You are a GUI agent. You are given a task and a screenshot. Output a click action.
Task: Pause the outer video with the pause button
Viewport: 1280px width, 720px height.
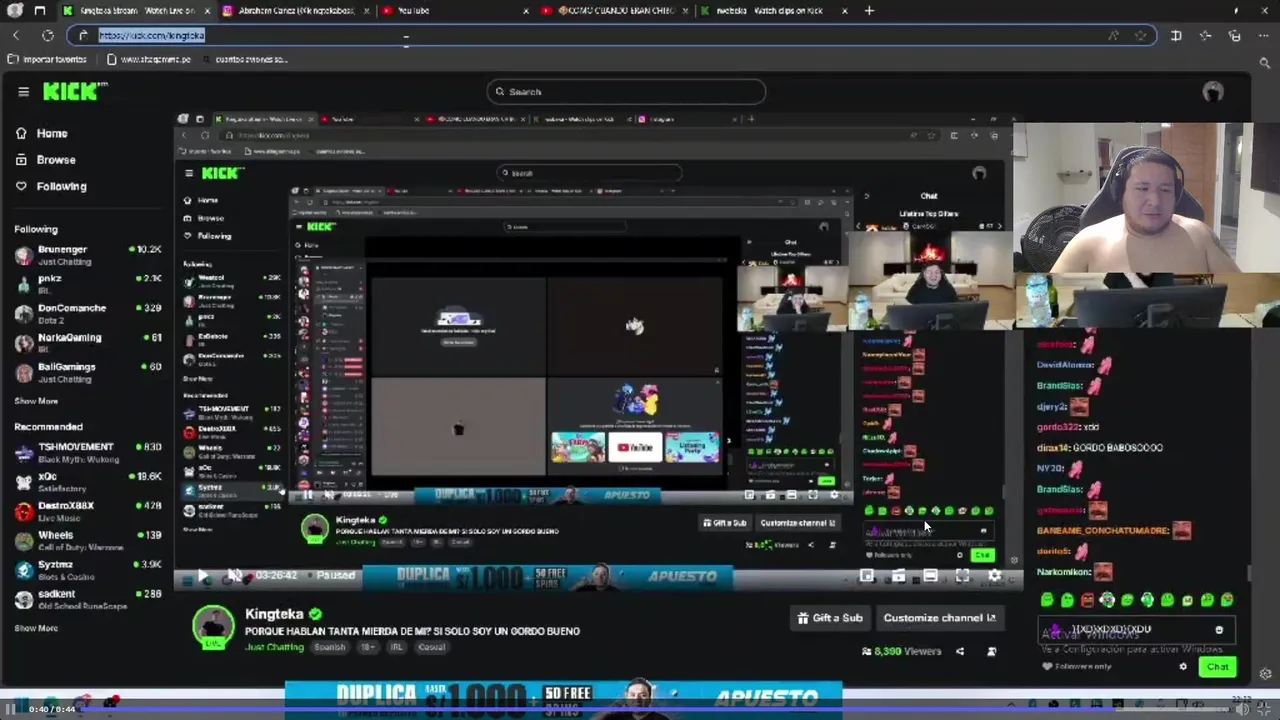click(x=12, y=709)
